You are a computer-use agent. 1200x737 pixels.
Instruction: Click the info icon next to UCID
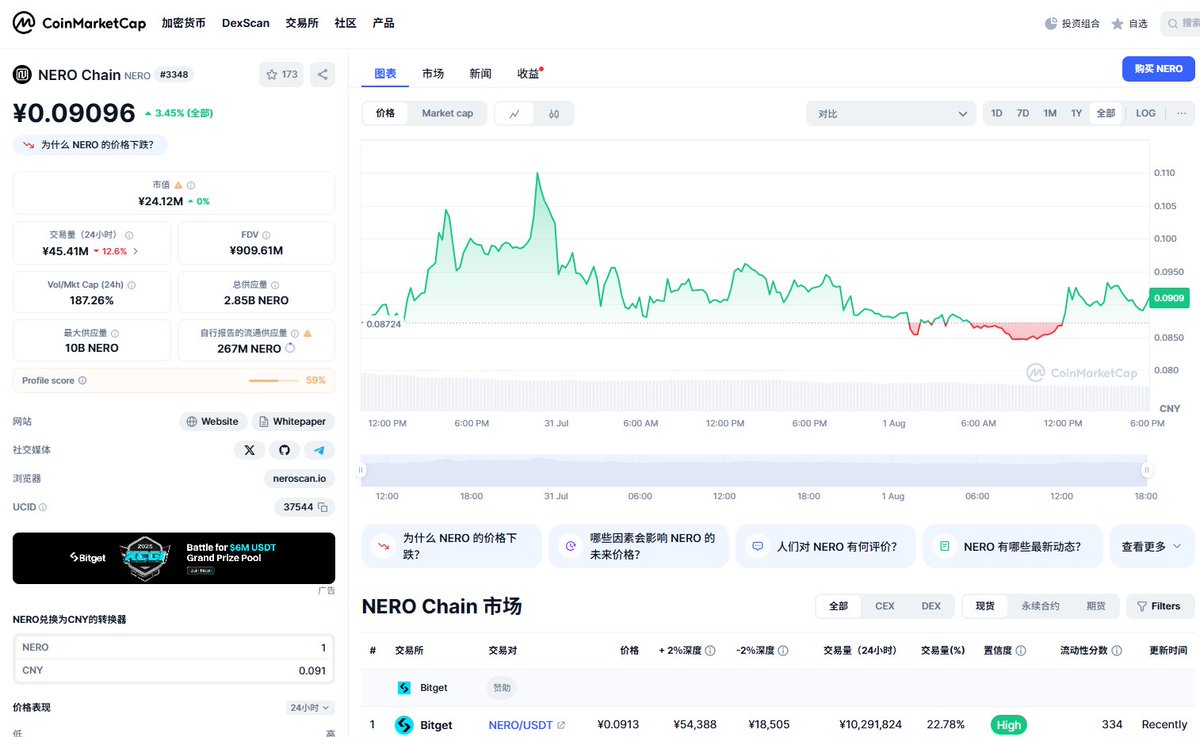point(43,507)
